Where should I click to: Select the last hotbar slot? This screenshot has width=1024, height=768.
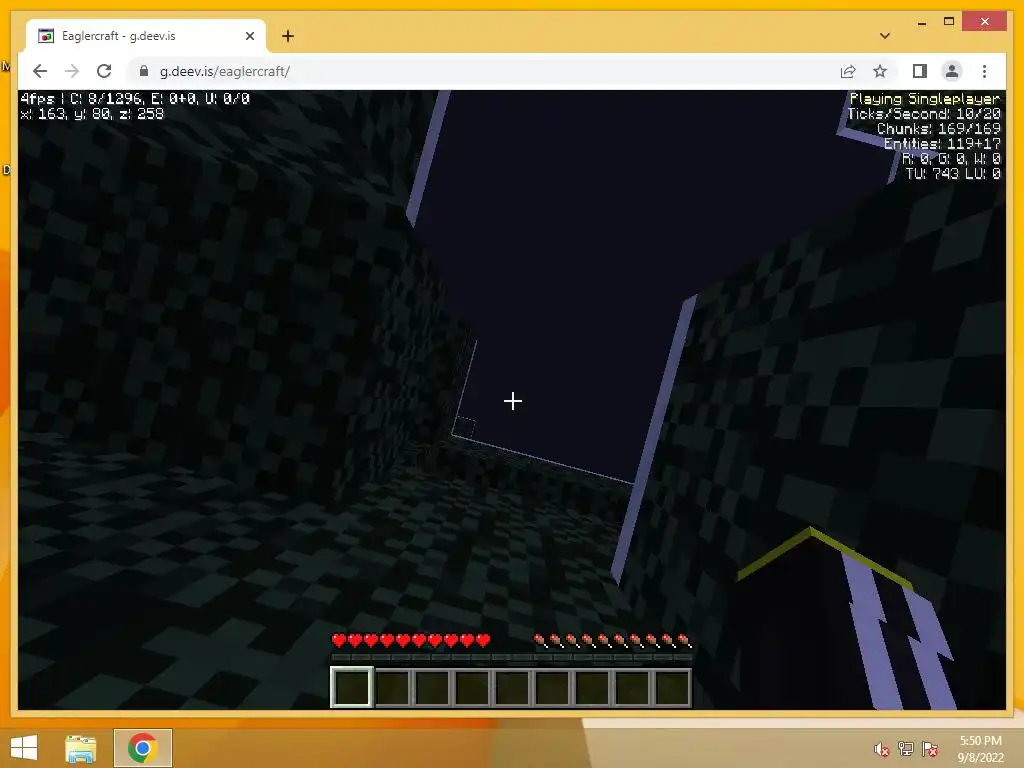(x=672, y=687)
